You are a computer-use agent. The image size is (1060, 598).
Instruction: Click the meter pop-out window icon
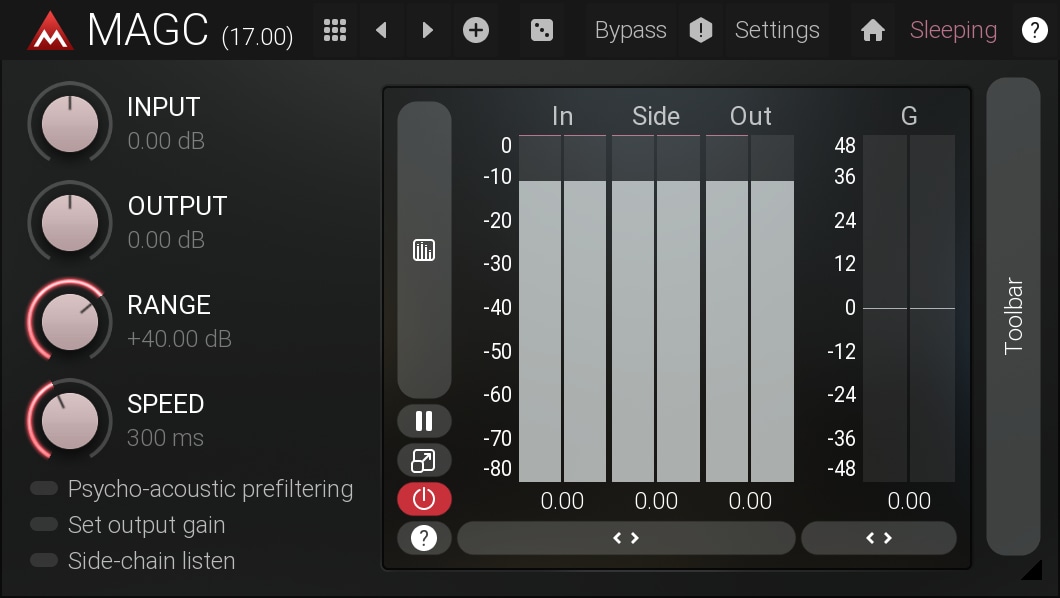tap(424, 460)
